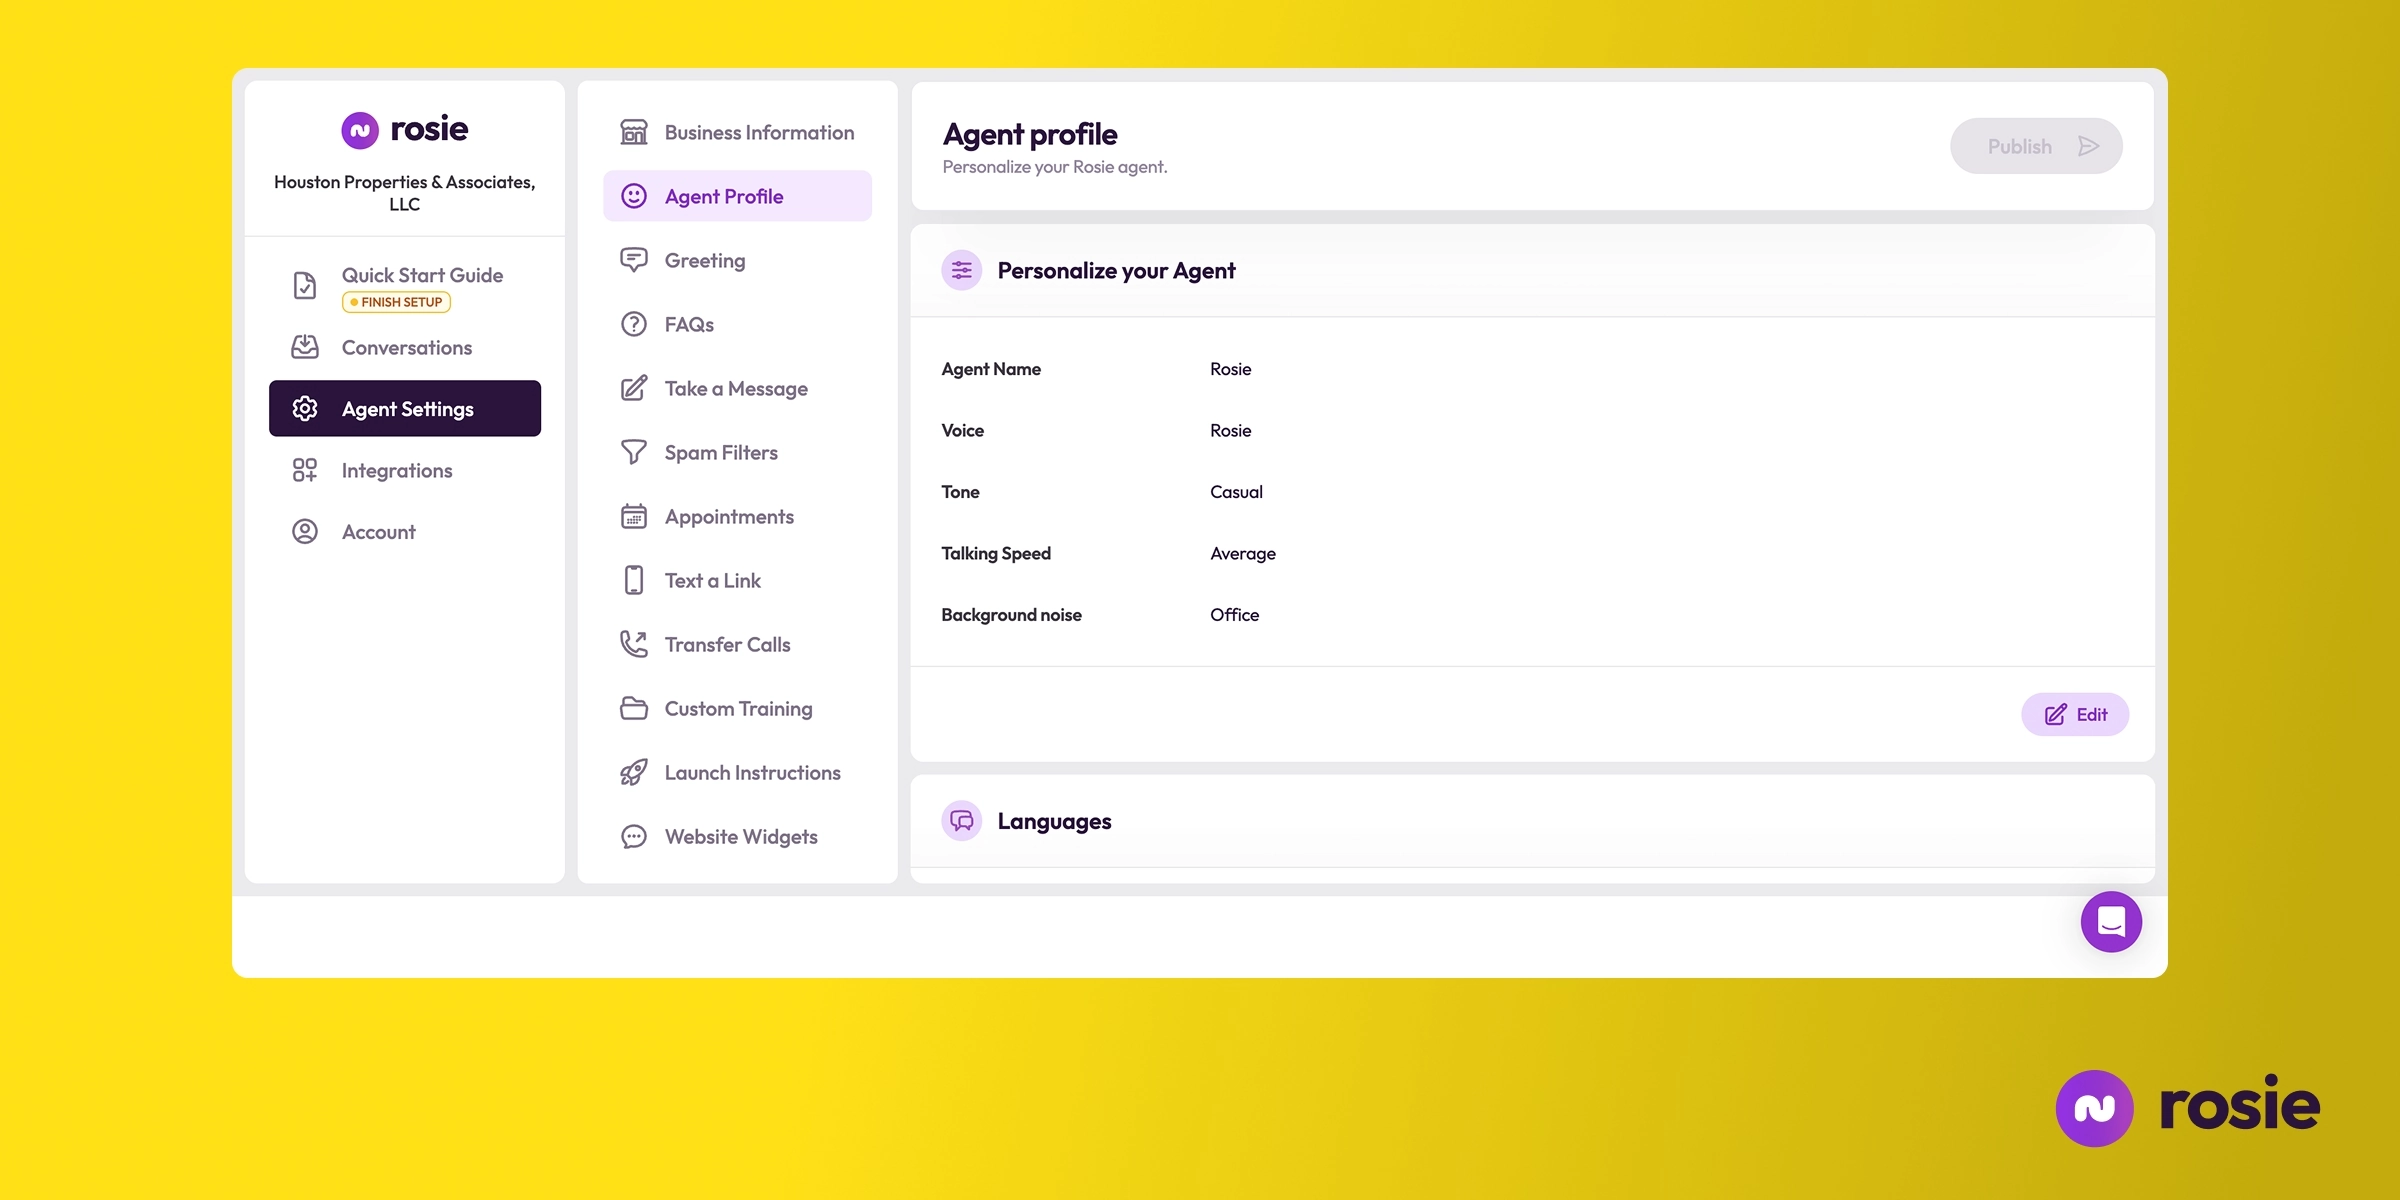The width and height of the screenshot is (2400, 1200).
Task: Open the Text a Link settings
Action: (738, 580)
